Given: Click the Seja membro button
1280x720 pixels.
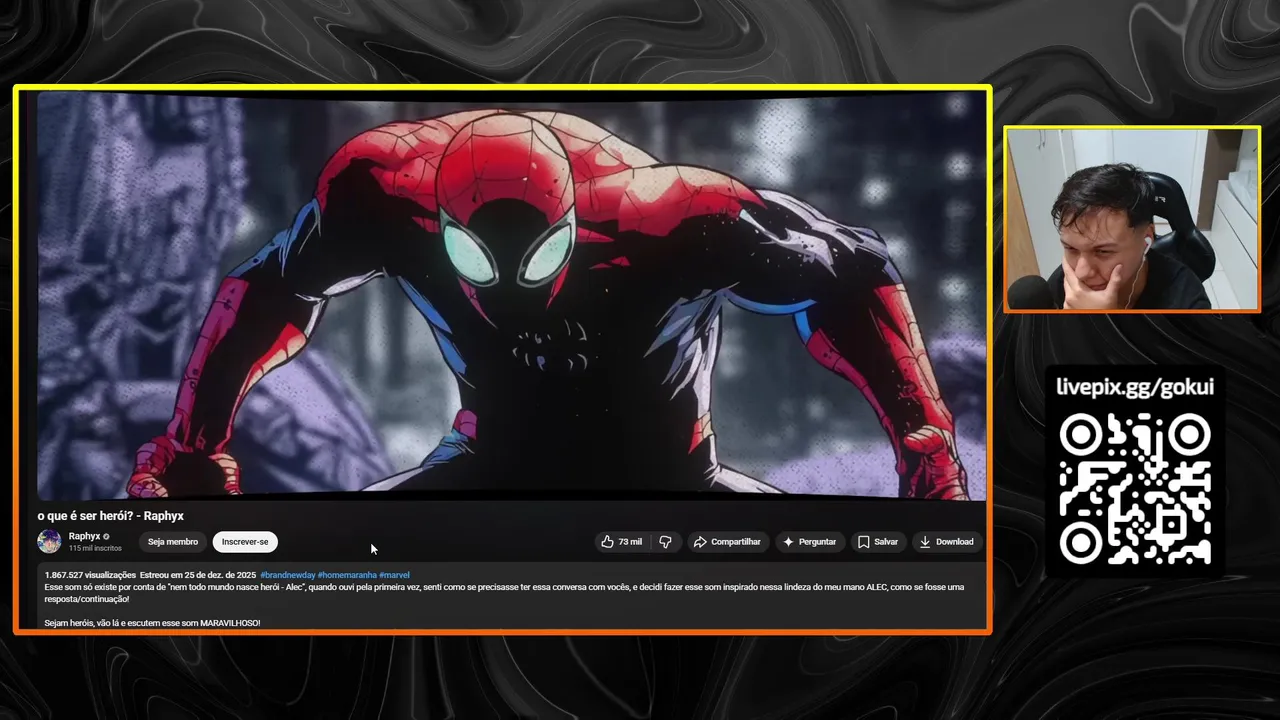Looking at the screenshot, I should (173, 542).
